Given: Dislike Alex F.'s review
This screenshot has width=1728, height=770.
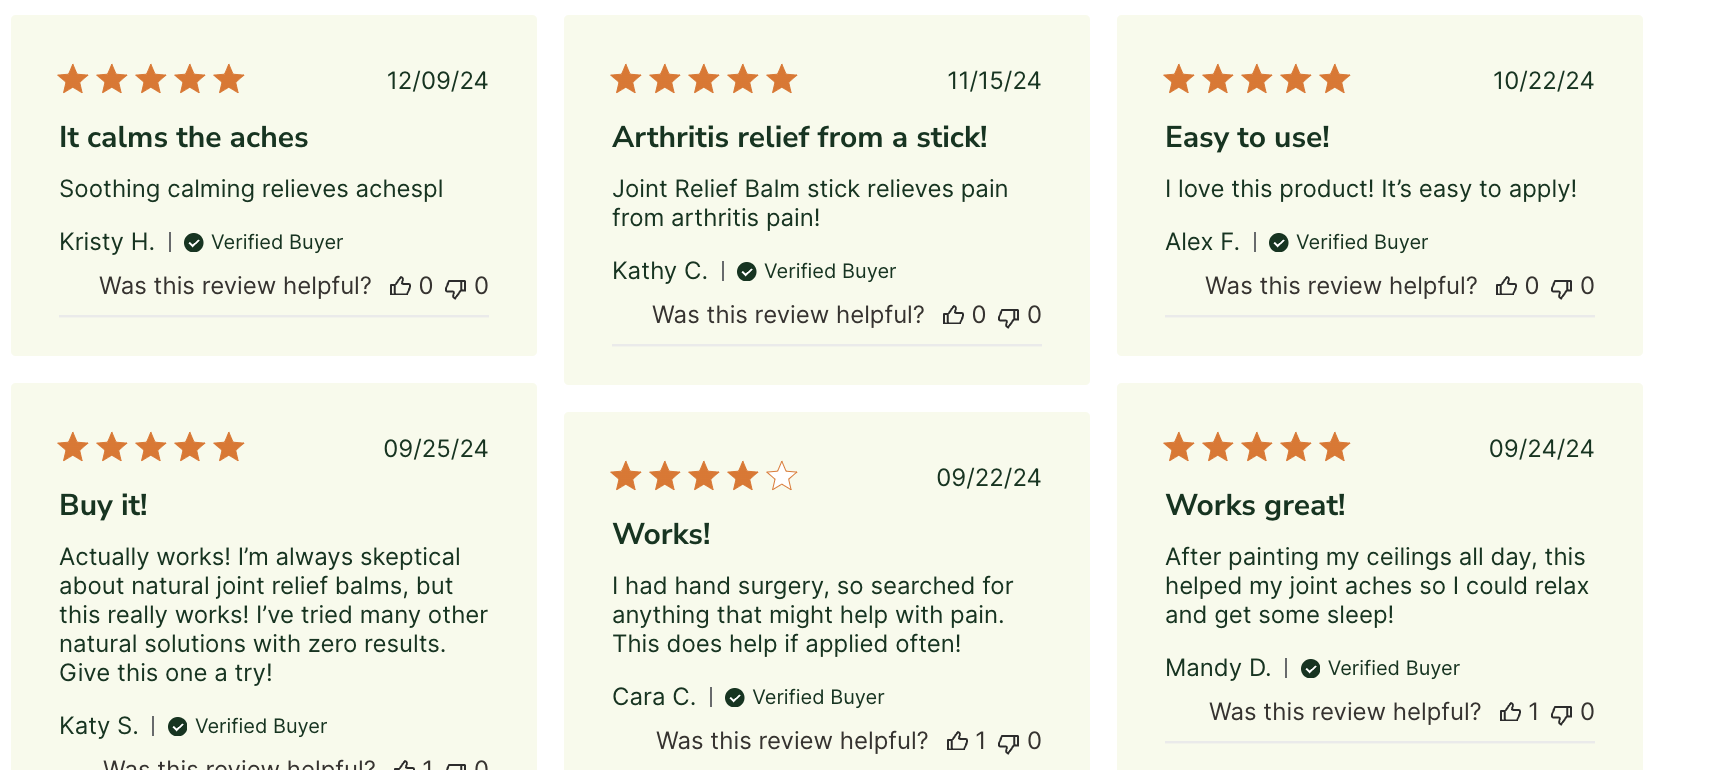Looking at the screenshot, I should 1561,288.
